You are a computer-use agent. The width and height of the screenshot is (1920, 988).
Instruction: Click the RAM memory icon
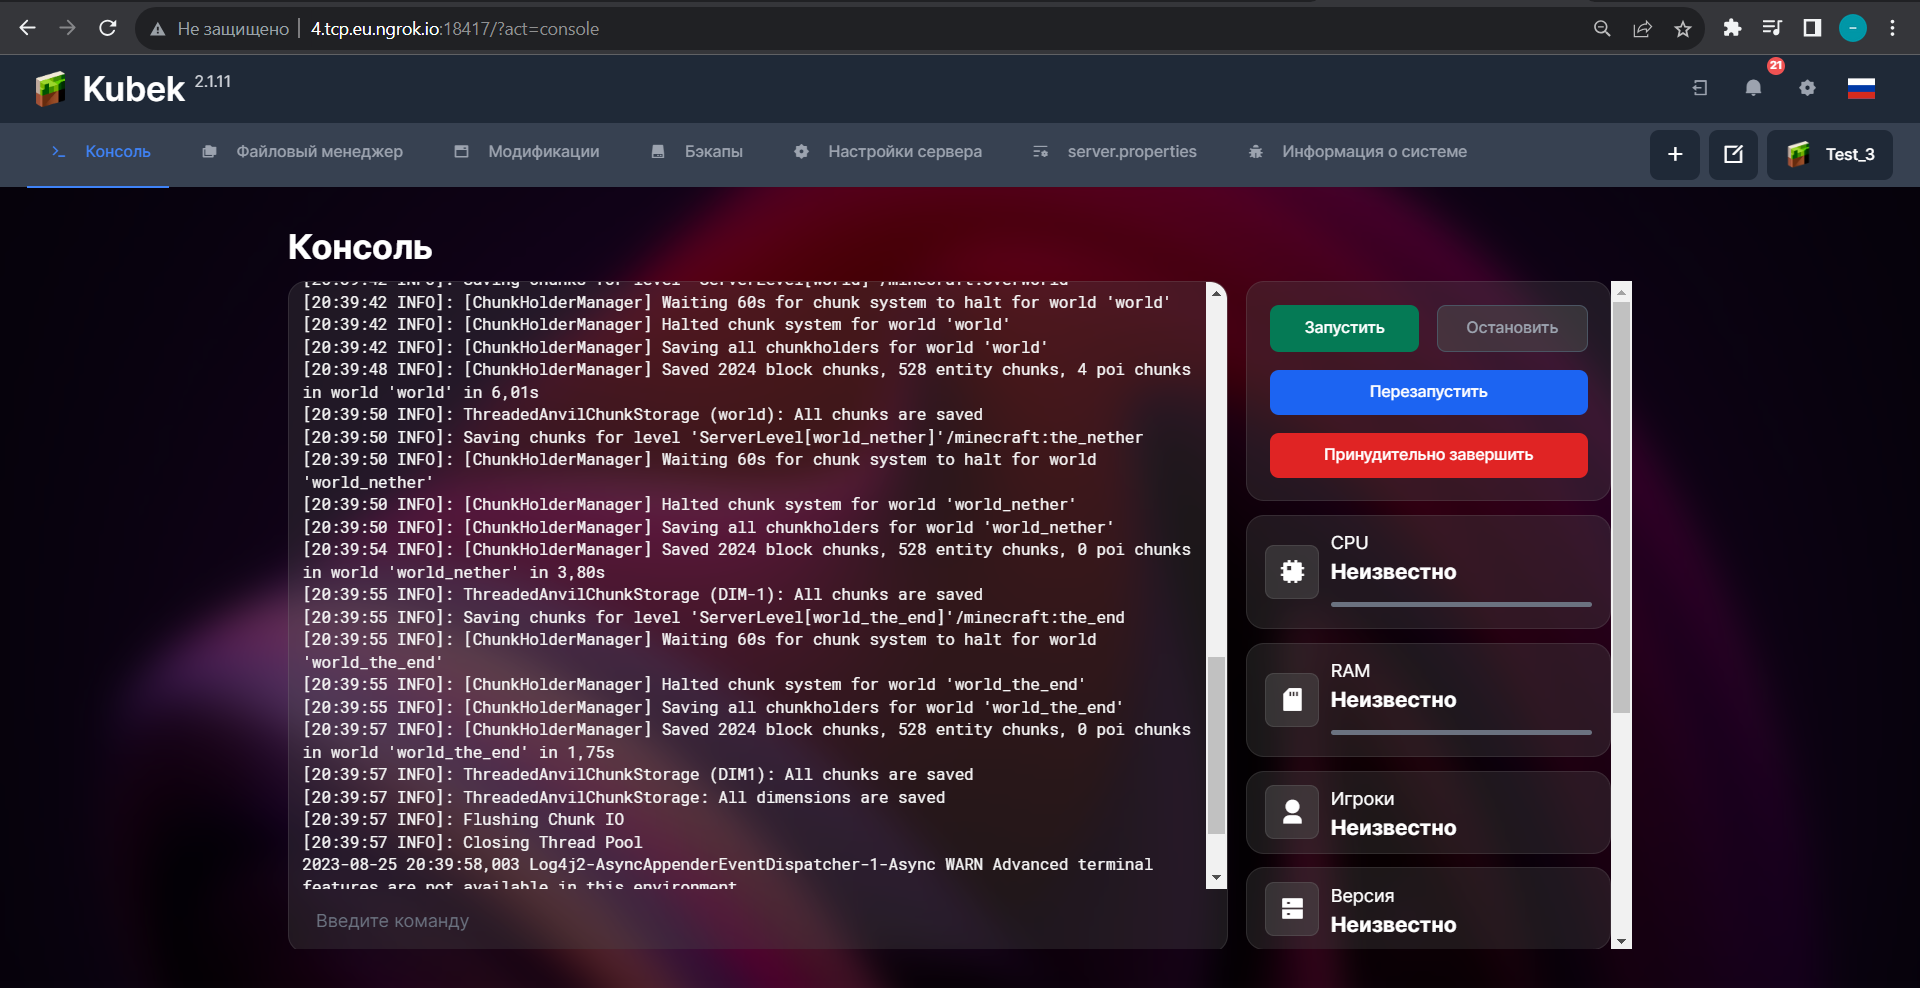1291,699
